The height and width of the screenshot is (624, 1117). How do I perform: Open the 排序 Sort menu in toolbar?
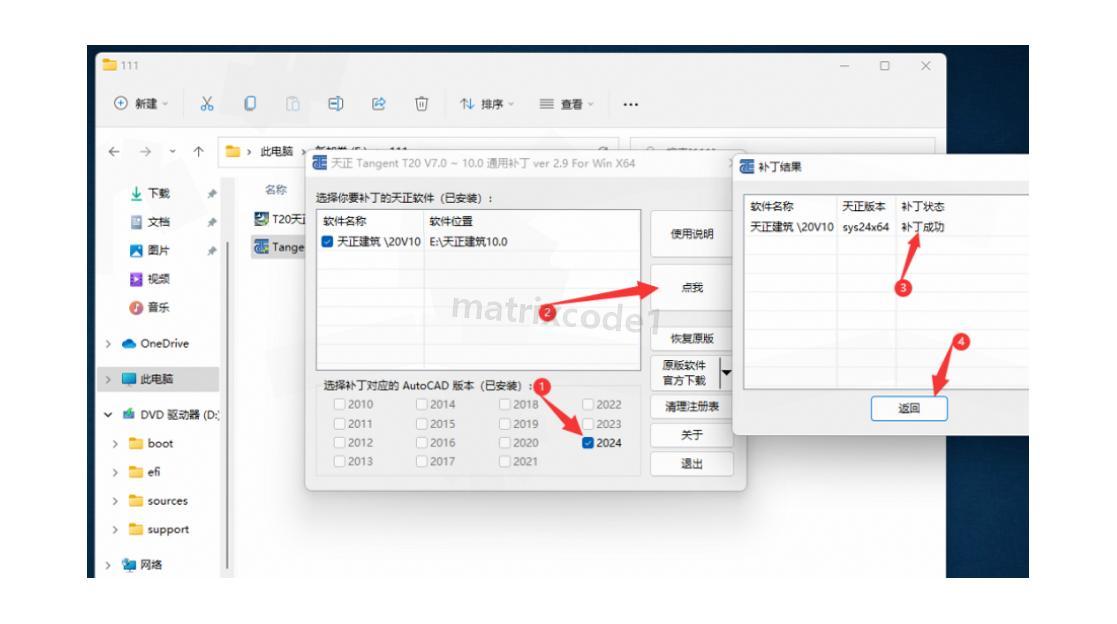click(x=487, y=104)
